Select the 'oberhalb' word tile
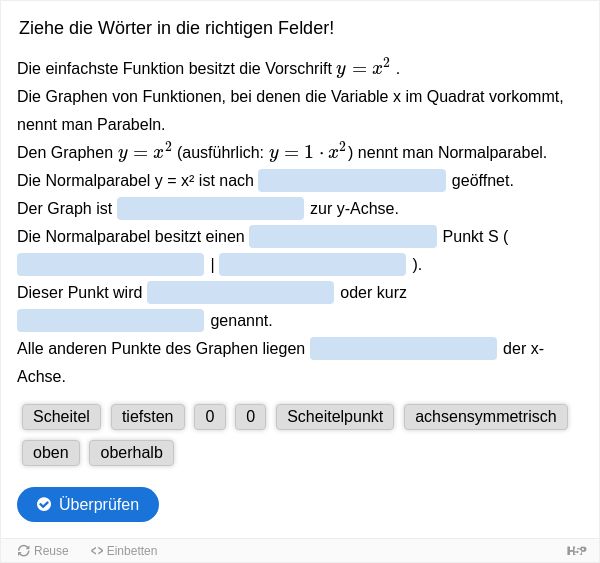This screenshot has height=563, width=600. [x=131, y=453]
